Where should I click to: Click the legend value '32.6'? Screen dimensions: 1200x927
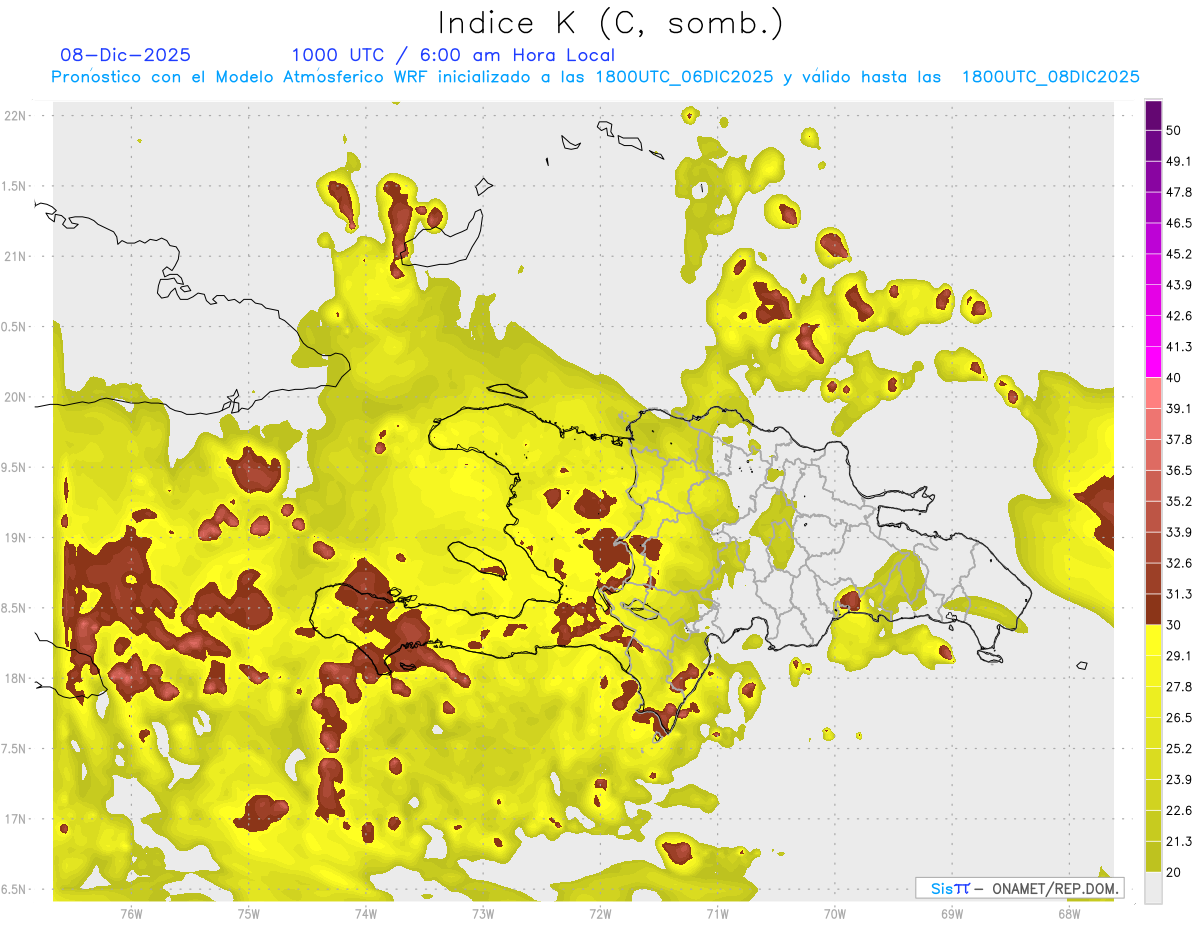coord(1179,563)
